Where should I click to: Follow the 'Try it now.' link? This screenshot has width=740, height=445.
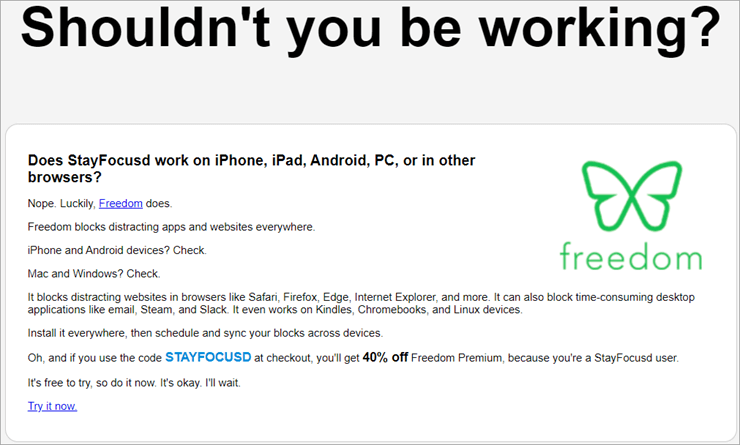[52, 406]
